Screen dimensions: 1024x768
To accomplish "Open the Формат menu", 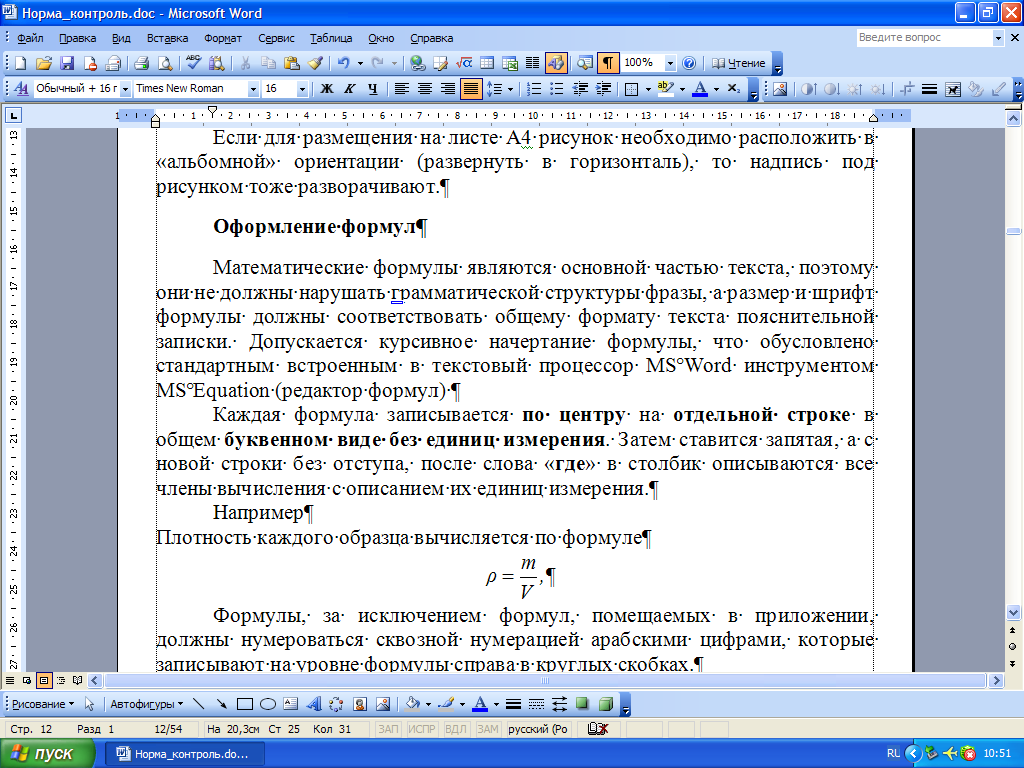I will [223, 38].
